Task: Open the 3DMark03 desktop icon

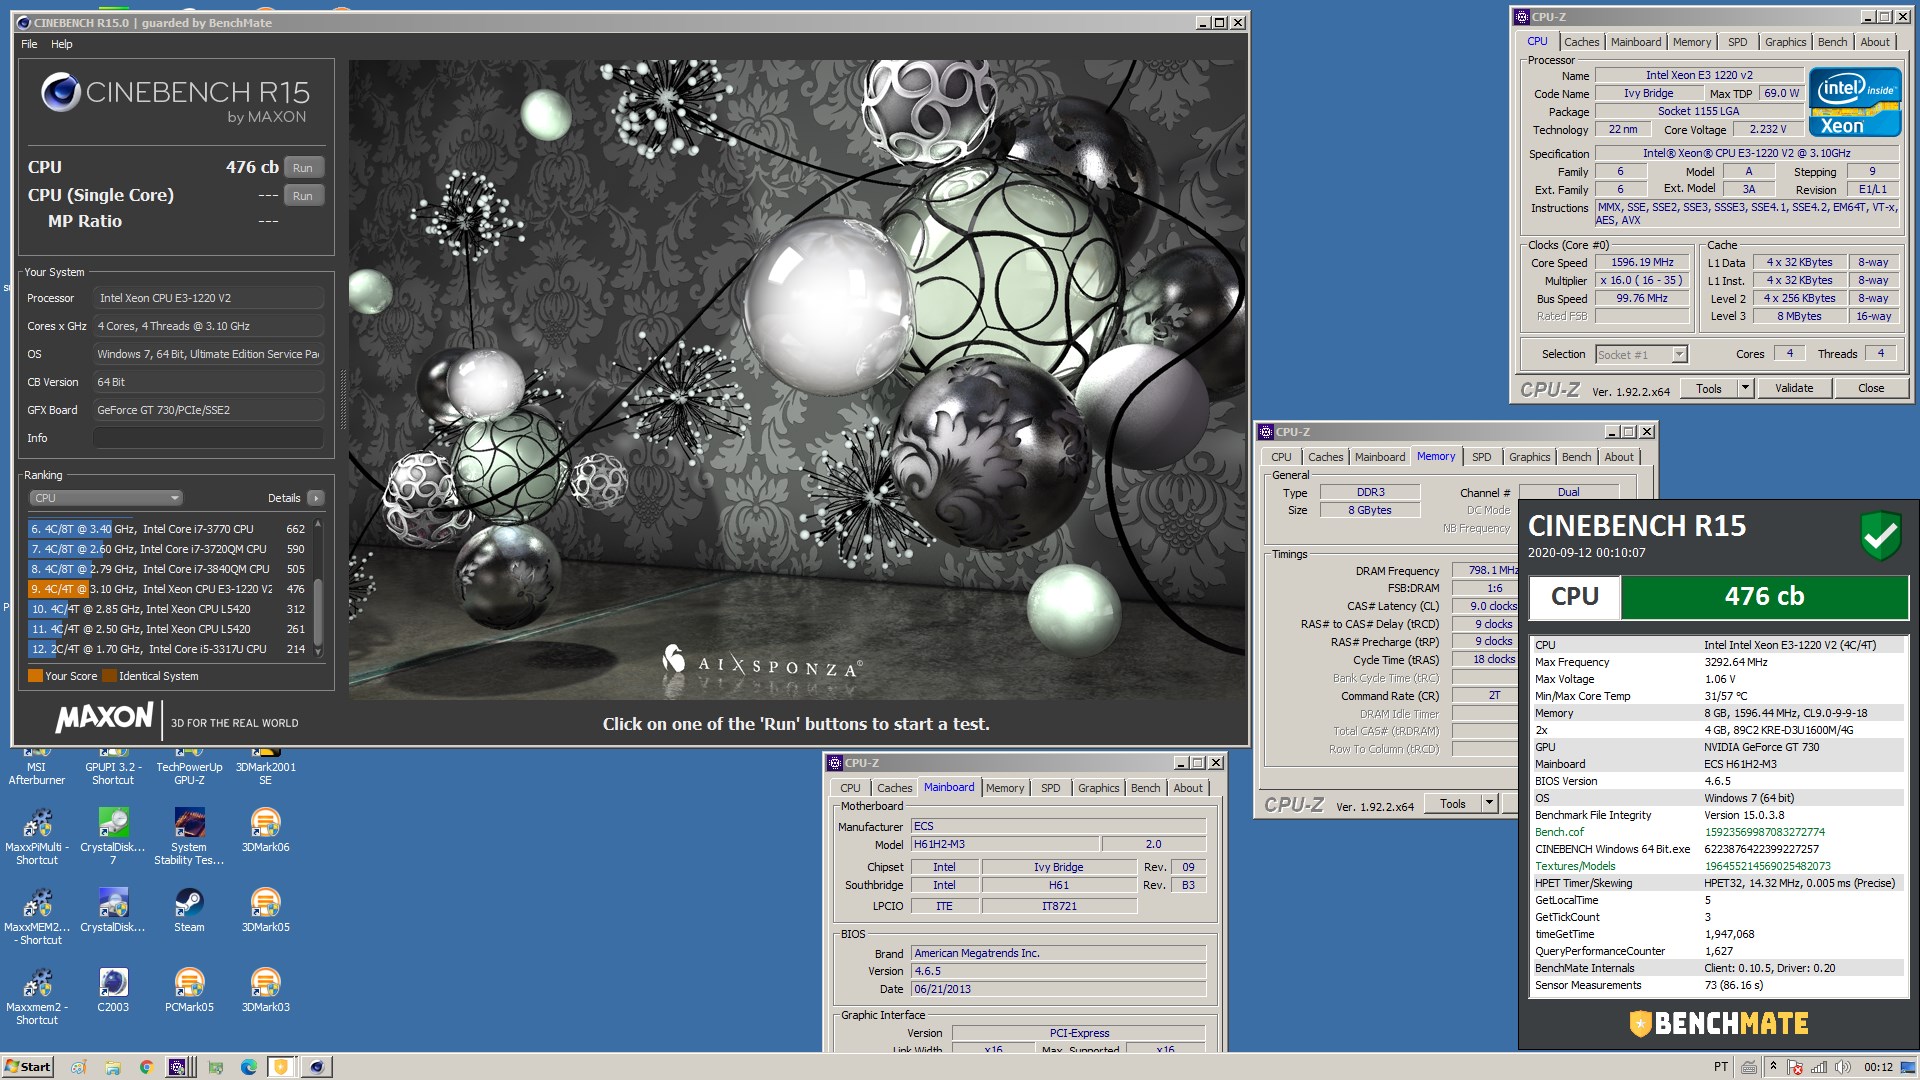Action: click(x=265, y=990)
